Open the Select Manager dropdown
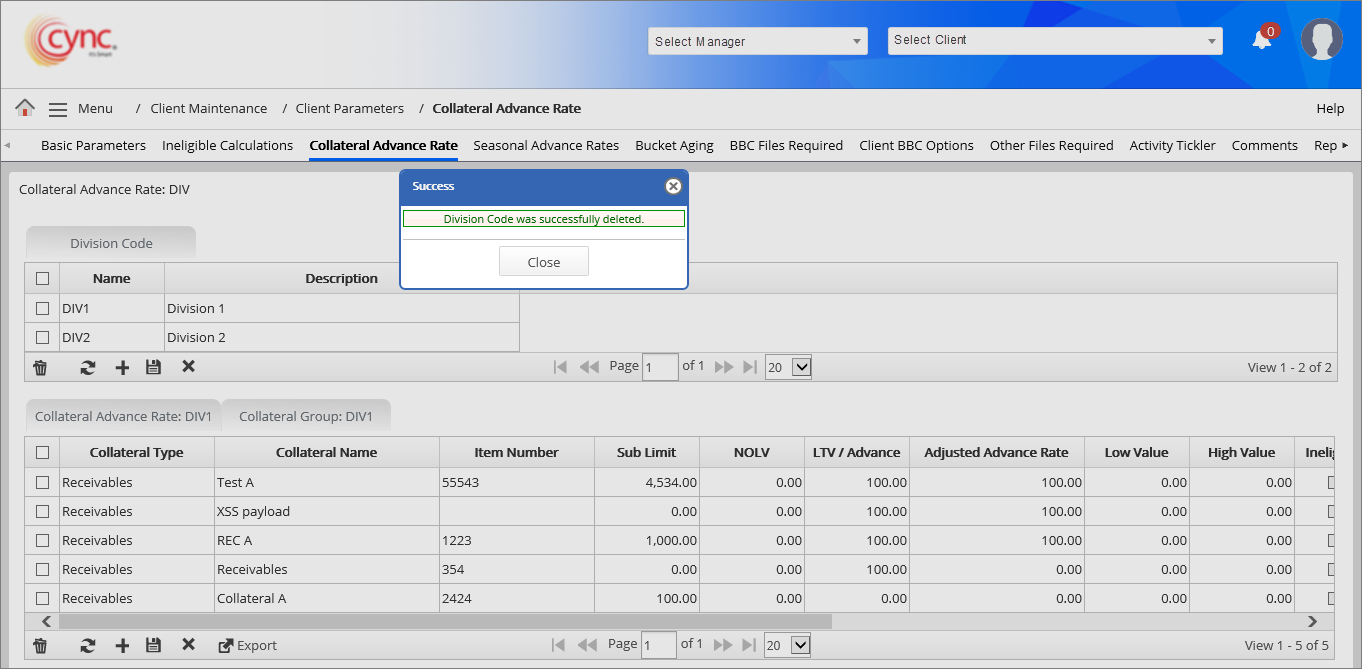The image size is (1362, 669). [758, 41]
